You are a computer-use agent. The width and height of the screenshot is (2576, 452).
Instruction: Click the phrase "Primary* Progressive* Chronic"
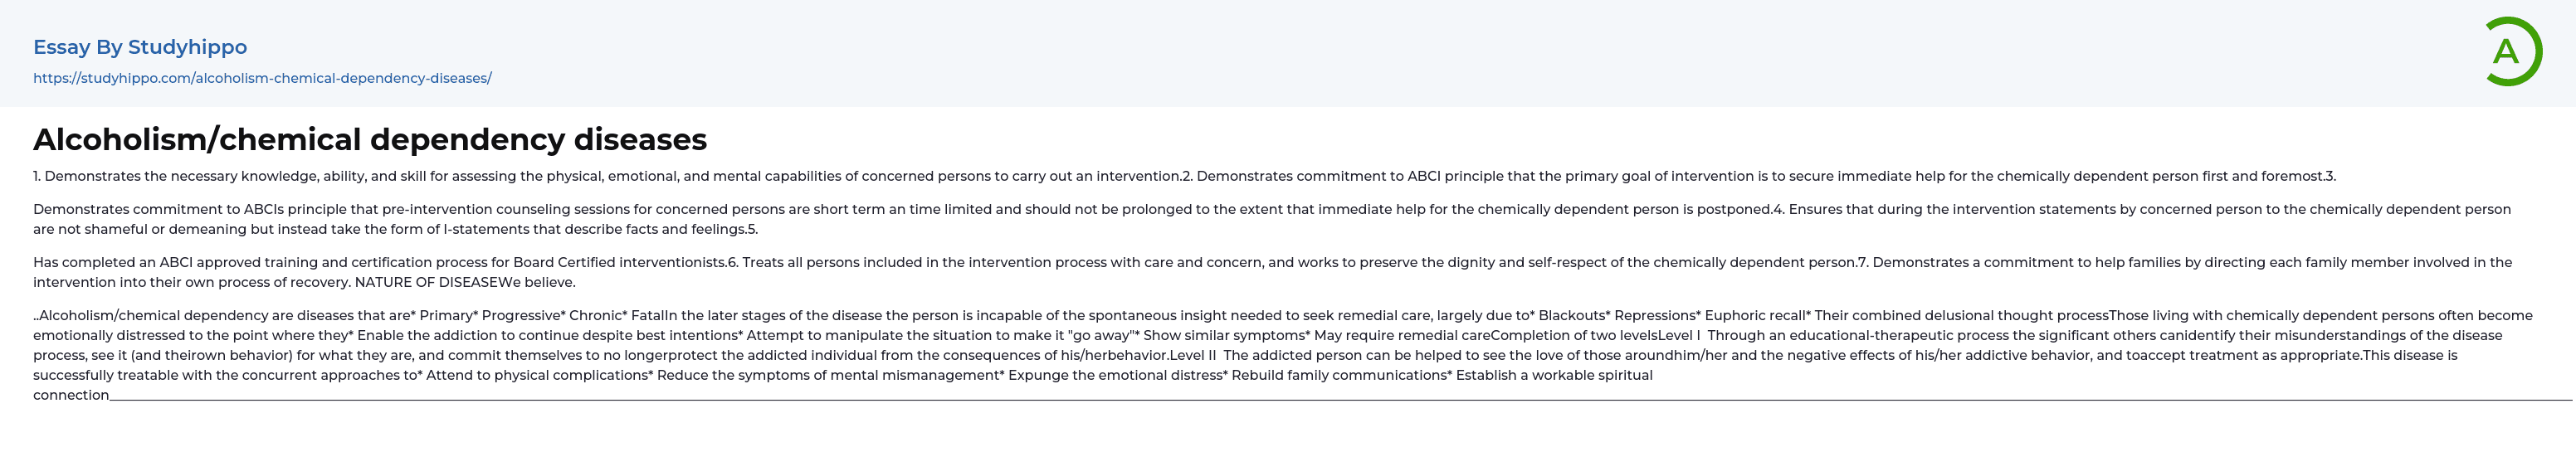point(522,315)
